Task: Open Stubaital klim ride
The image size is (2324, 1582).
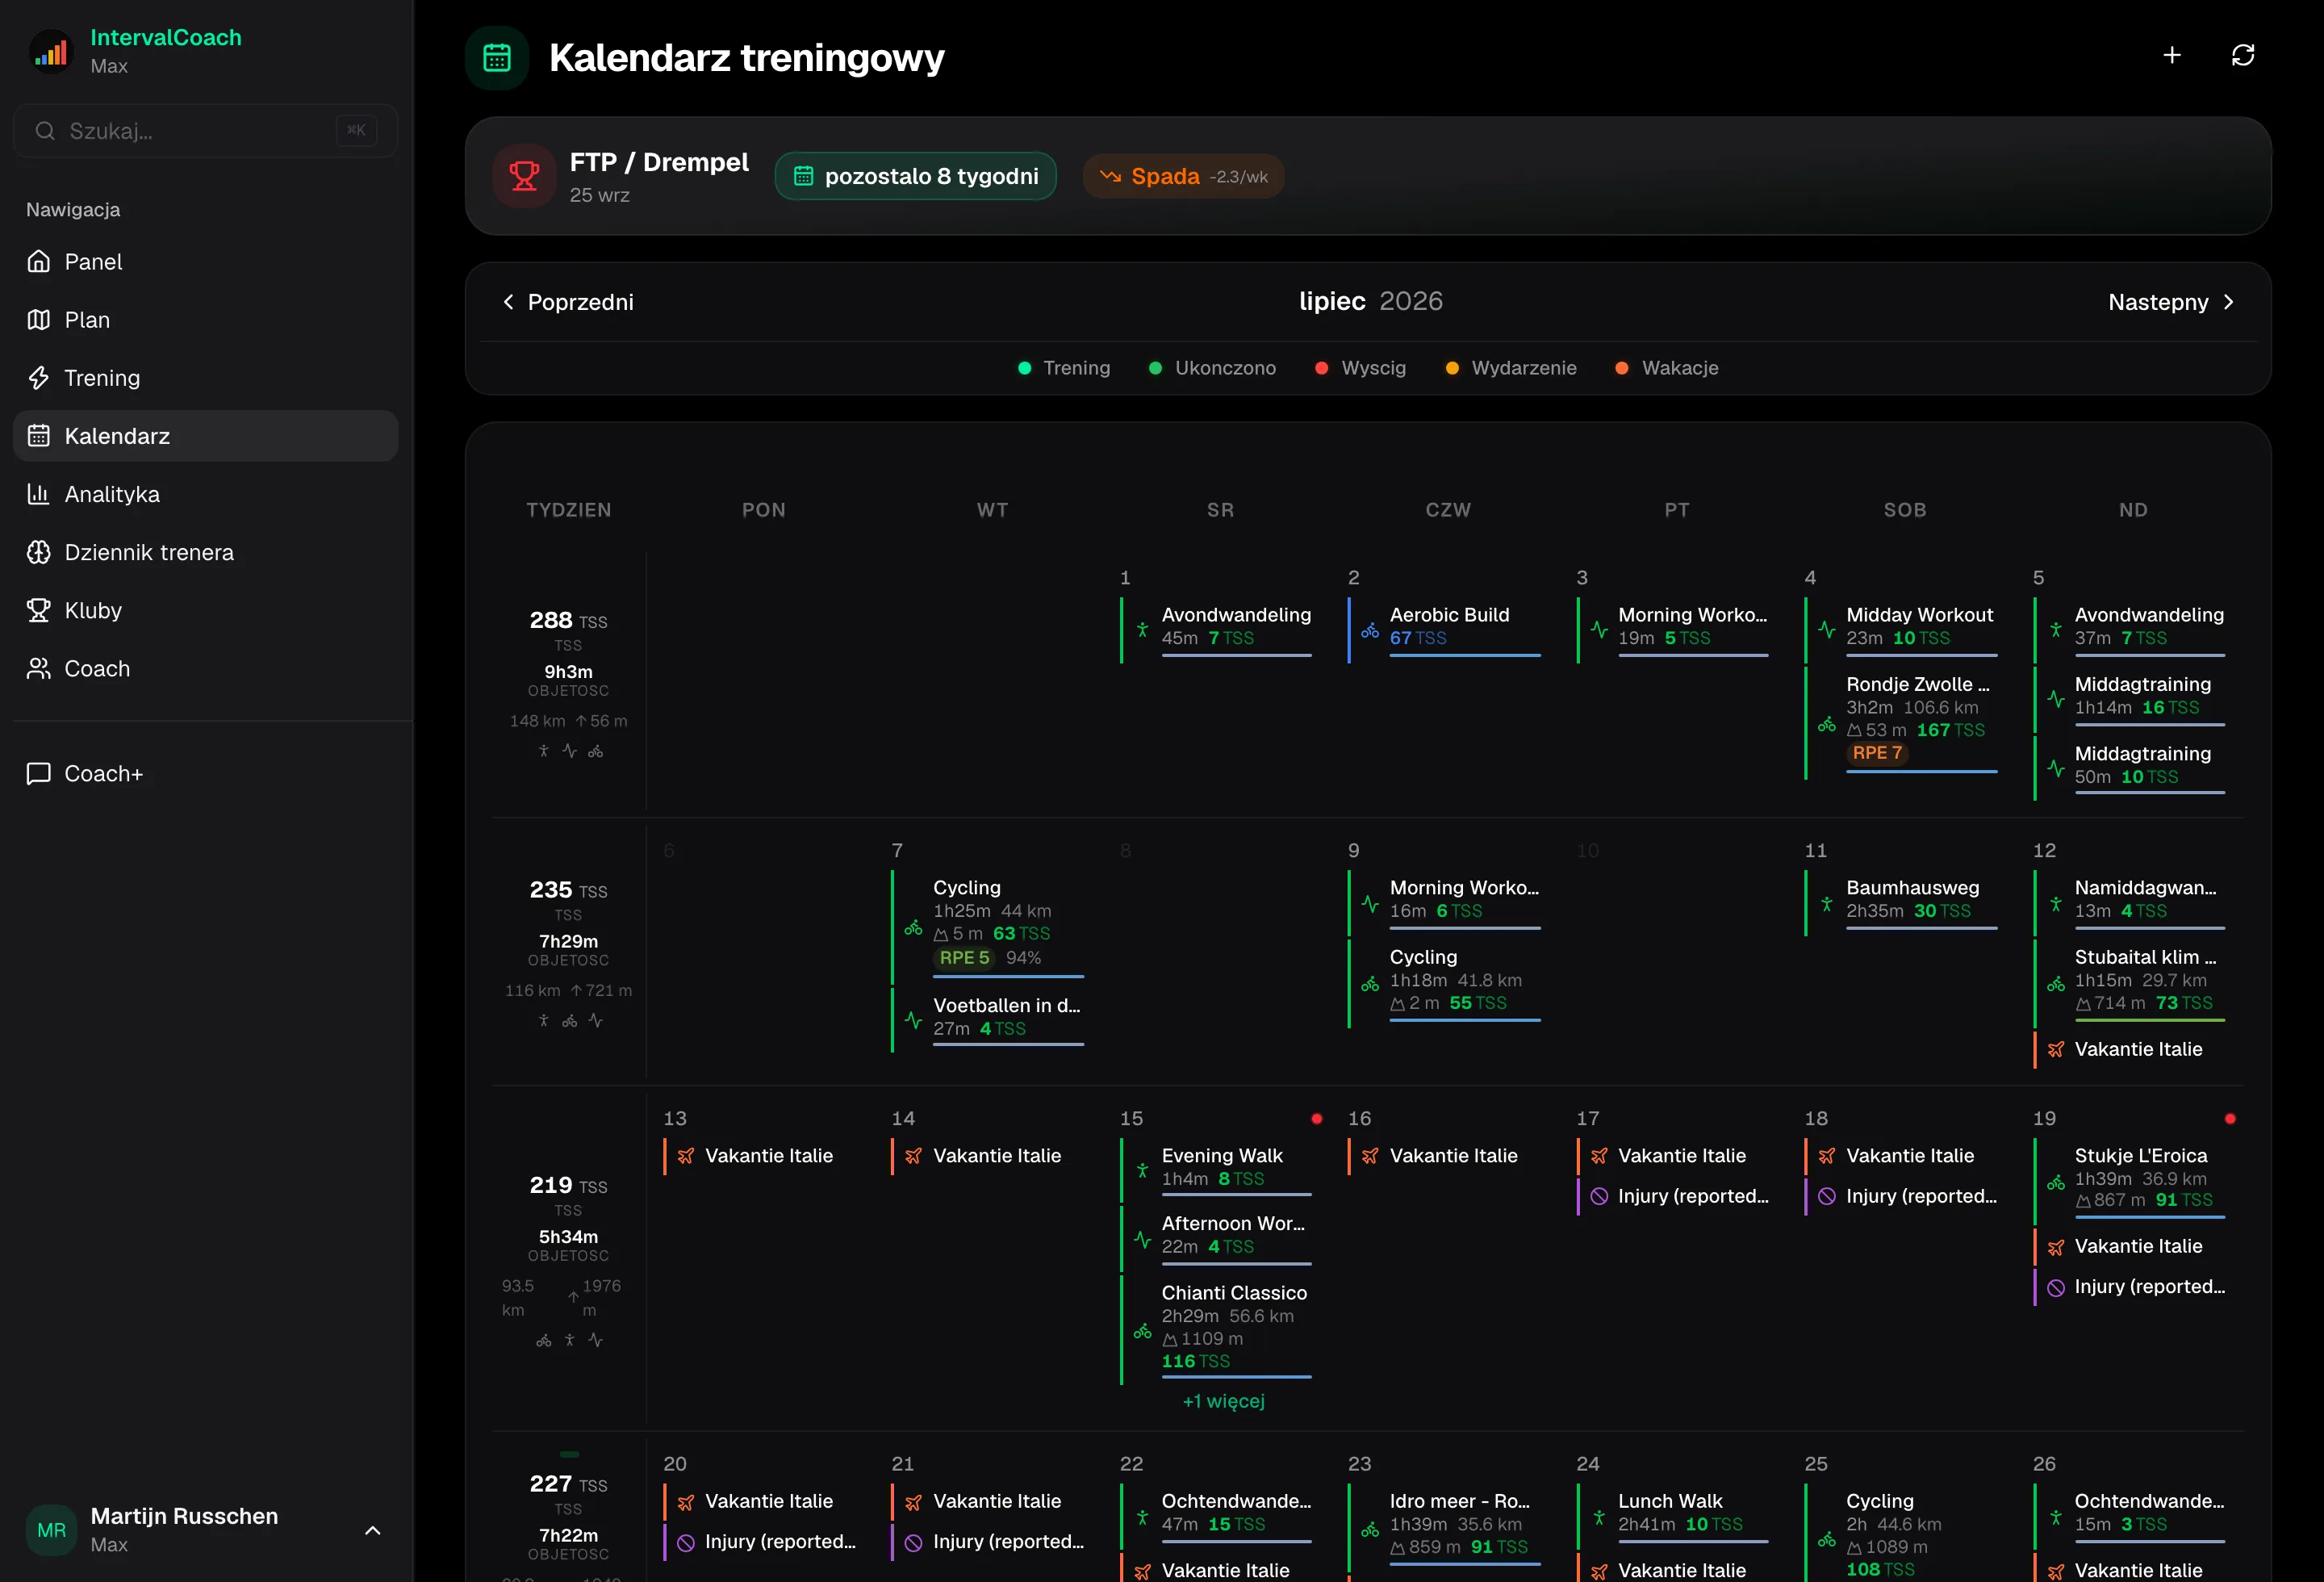Action: pyautogui.click(x=2130, y=982)
